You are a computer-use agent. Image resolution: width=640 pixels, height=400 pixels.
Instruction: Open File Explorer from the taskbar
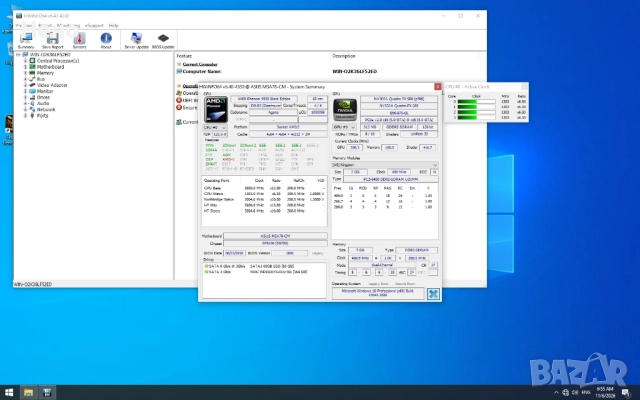[x=28, y=393]
